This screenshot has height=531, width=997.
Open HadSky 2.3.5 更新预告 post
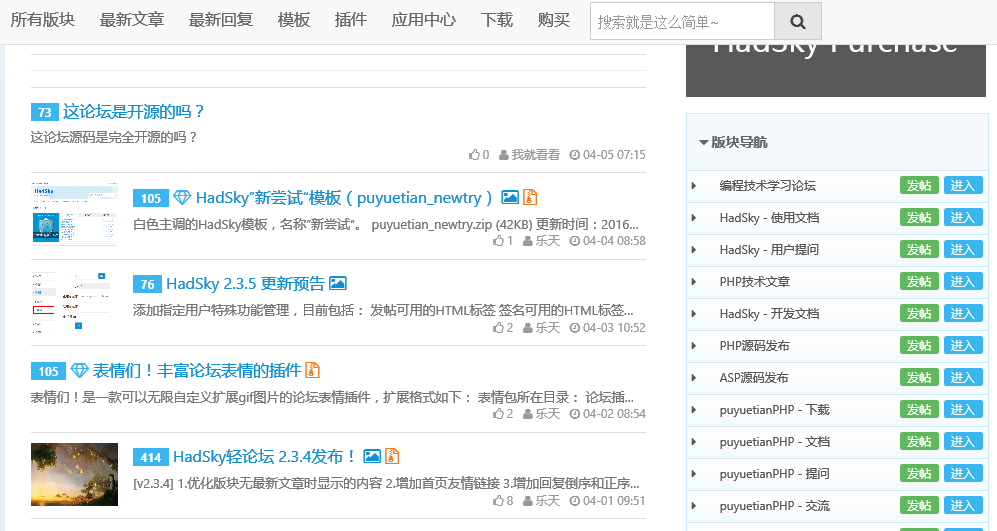(x=245, y=284)
